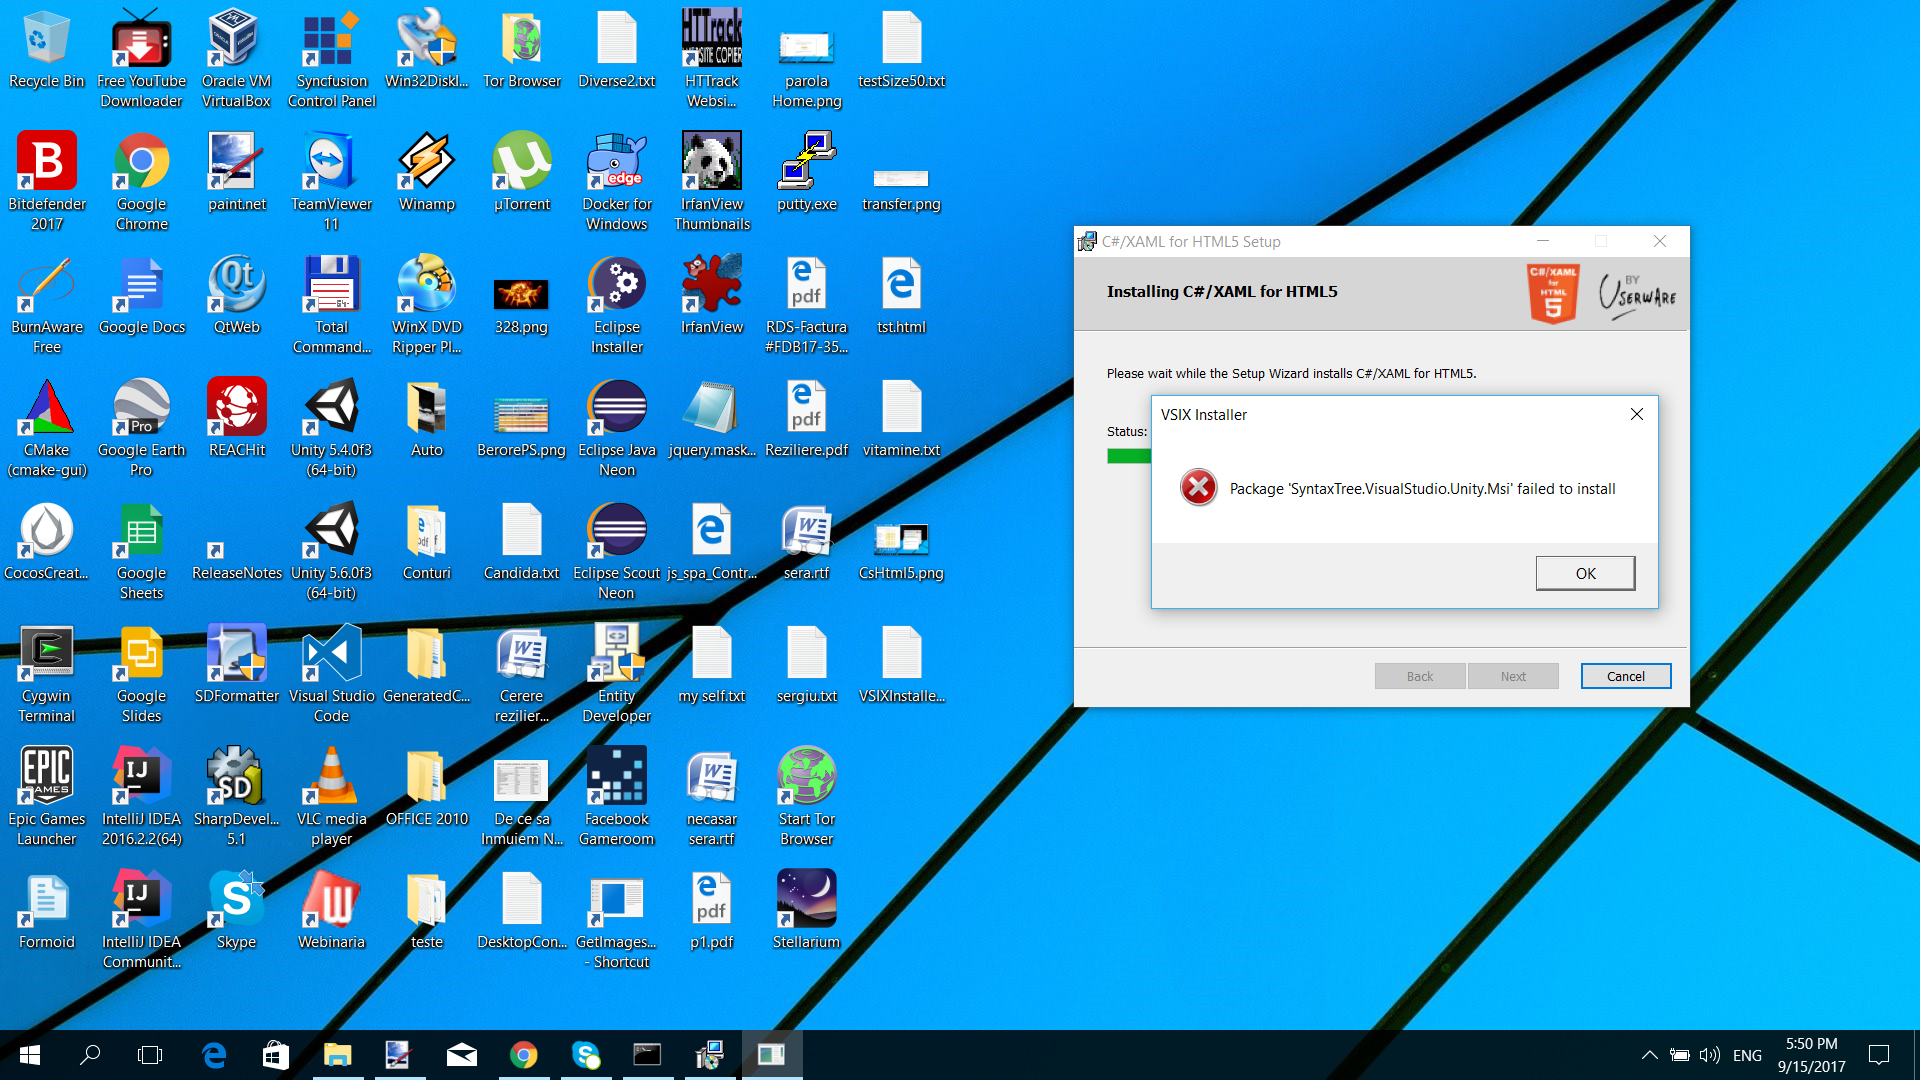Select the Entity Developer icon
Viewport: 1920px width, 1080px height.
[616, 674]
